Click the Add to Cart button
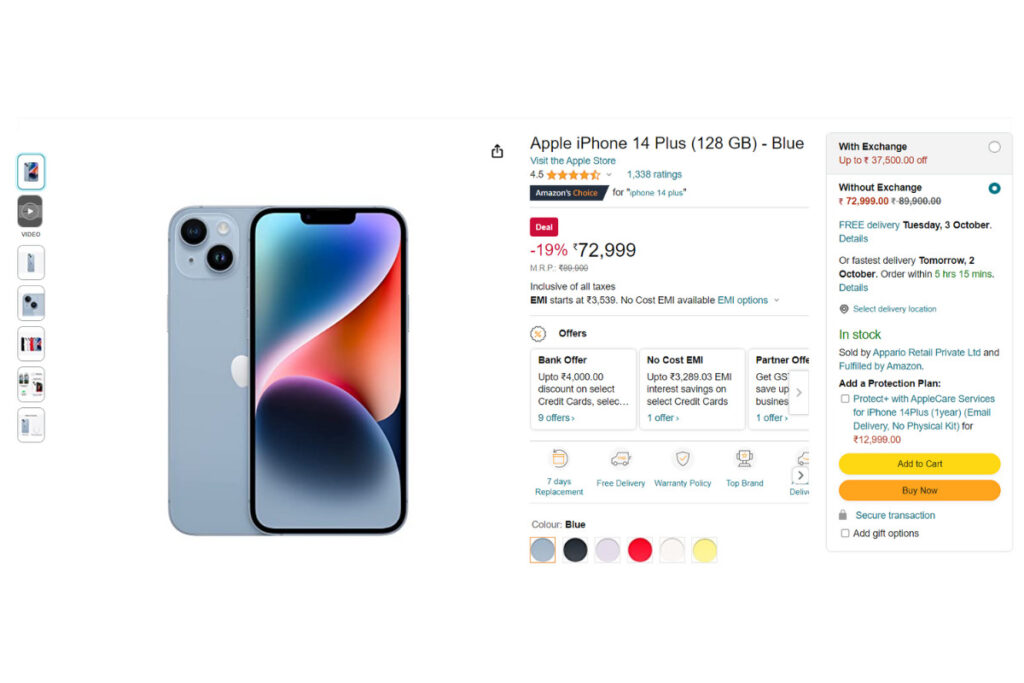This screenshot has height=683, width=1024. [x=920, y=464]
